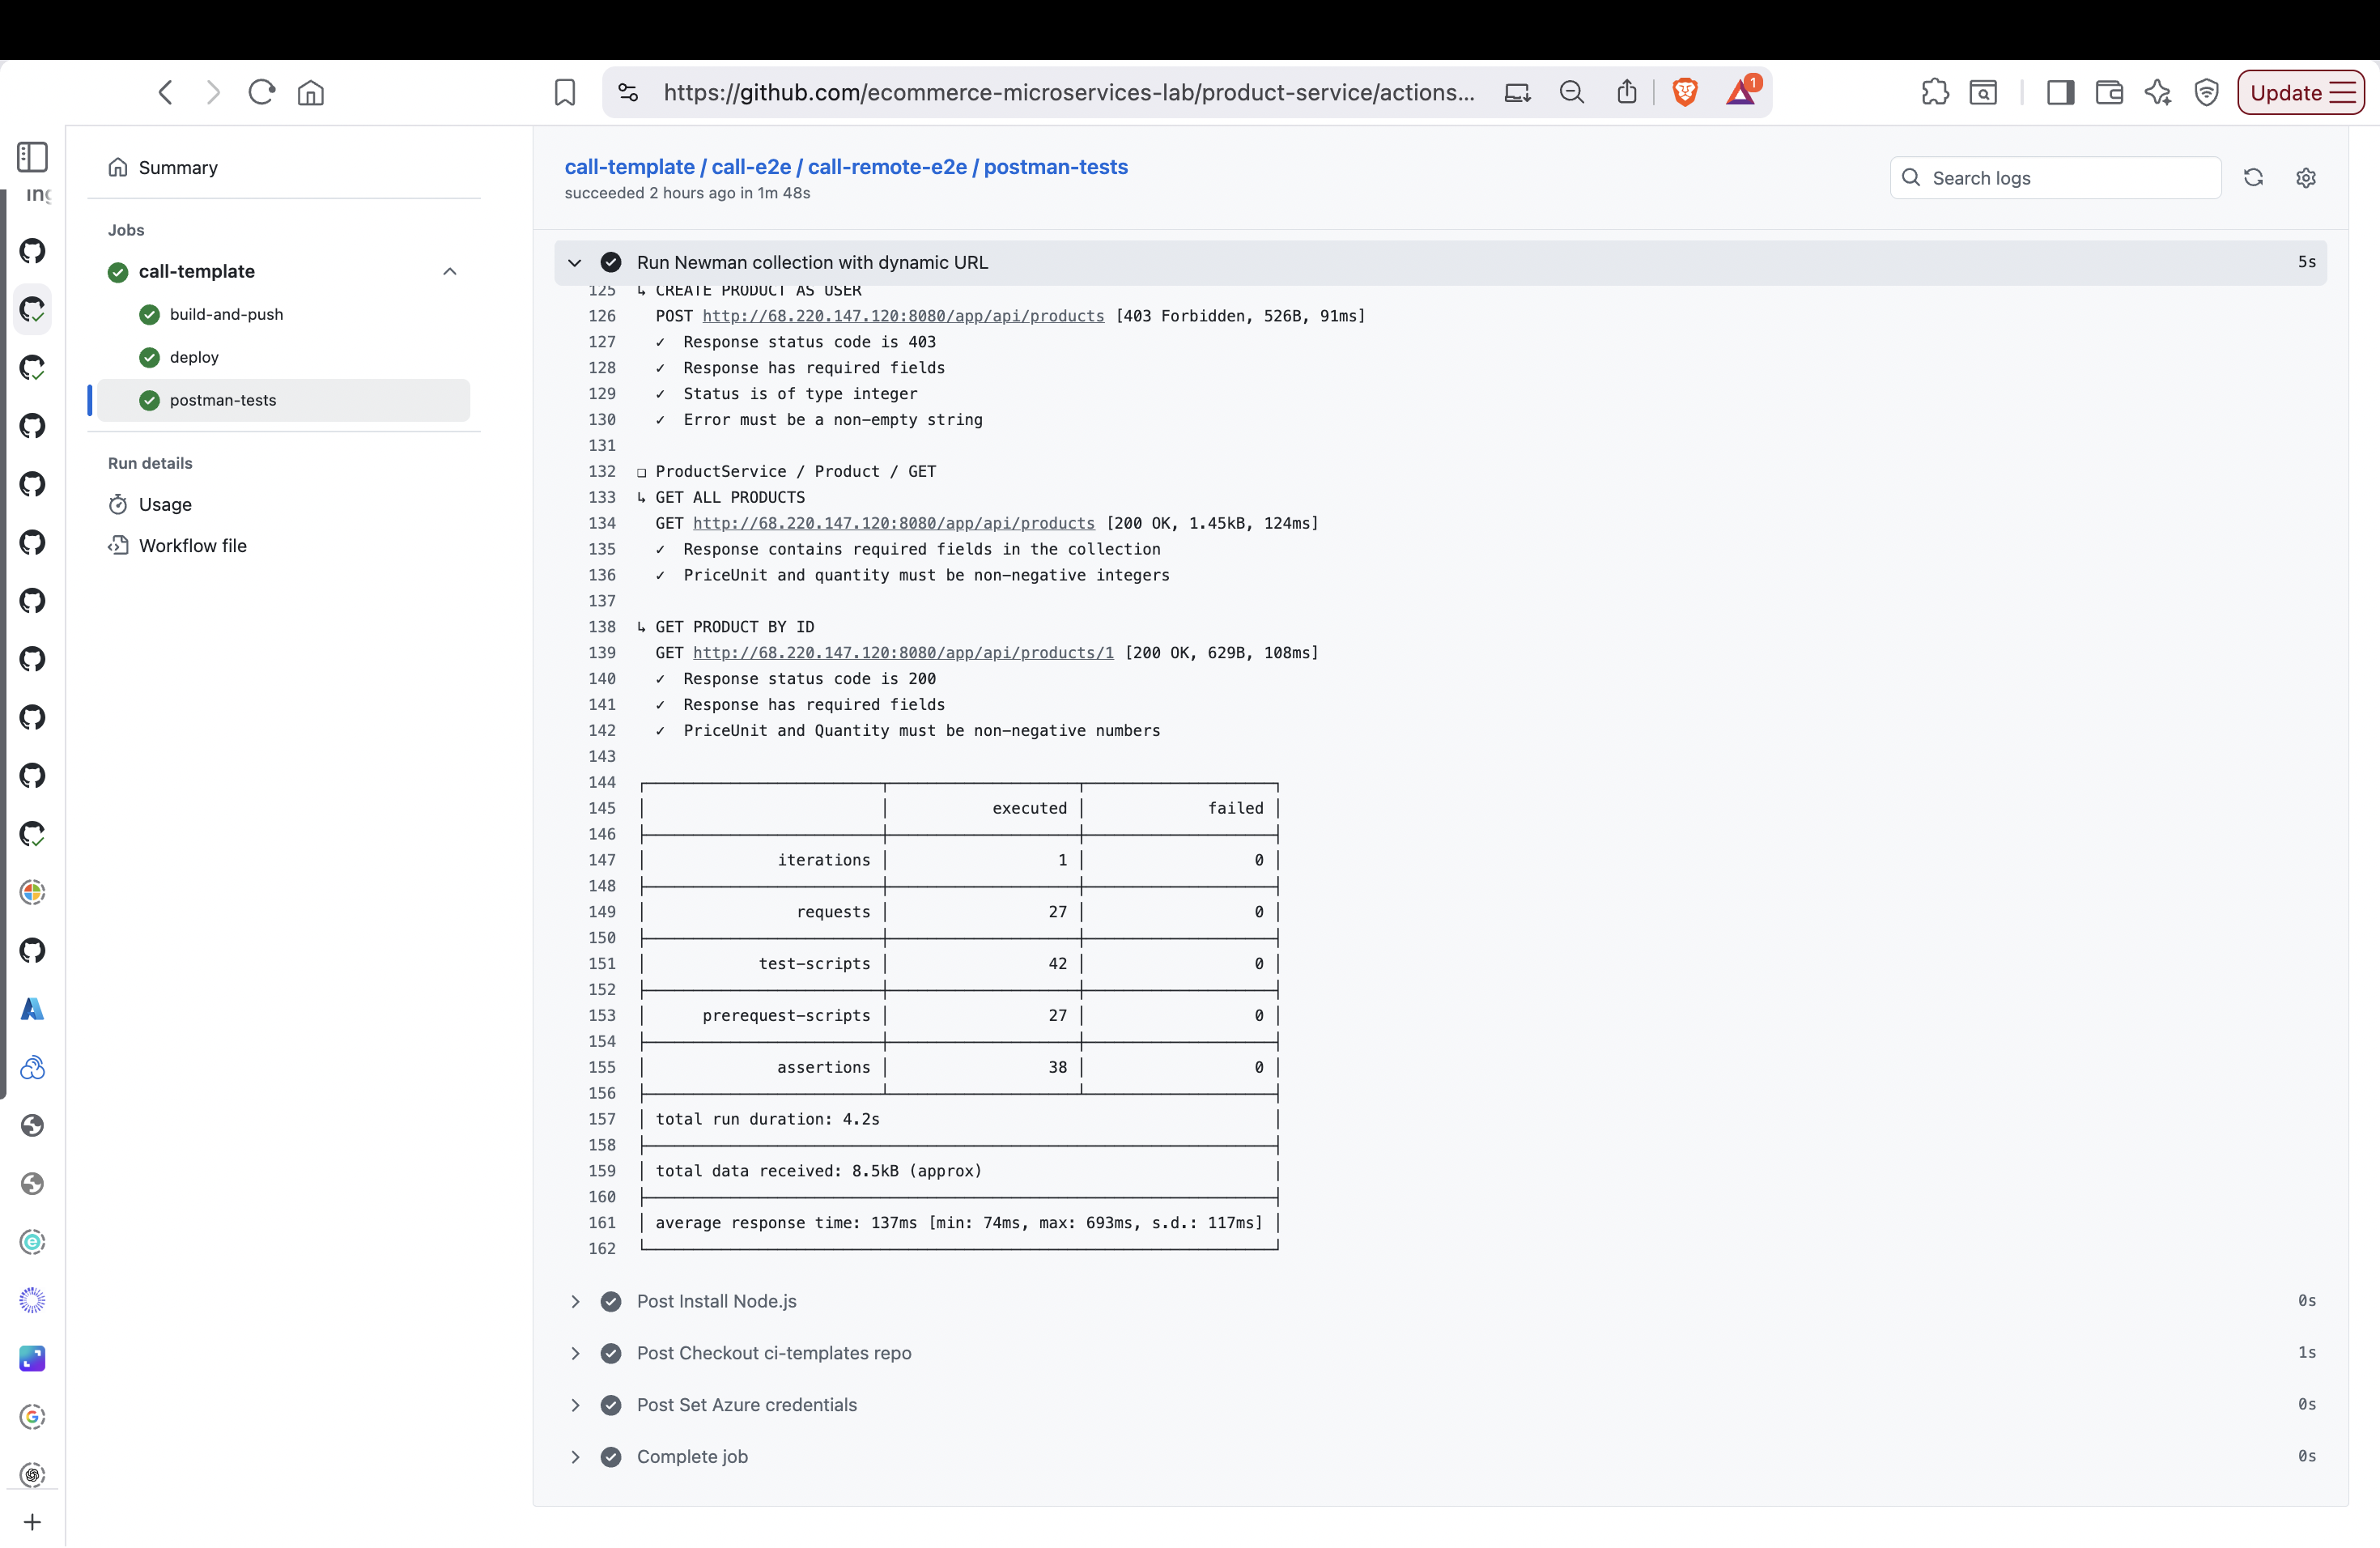This screenshot has height=1548, width=2380.
Task: Toggle the browser sidebar panel icon
Action: click(2060, 93)
